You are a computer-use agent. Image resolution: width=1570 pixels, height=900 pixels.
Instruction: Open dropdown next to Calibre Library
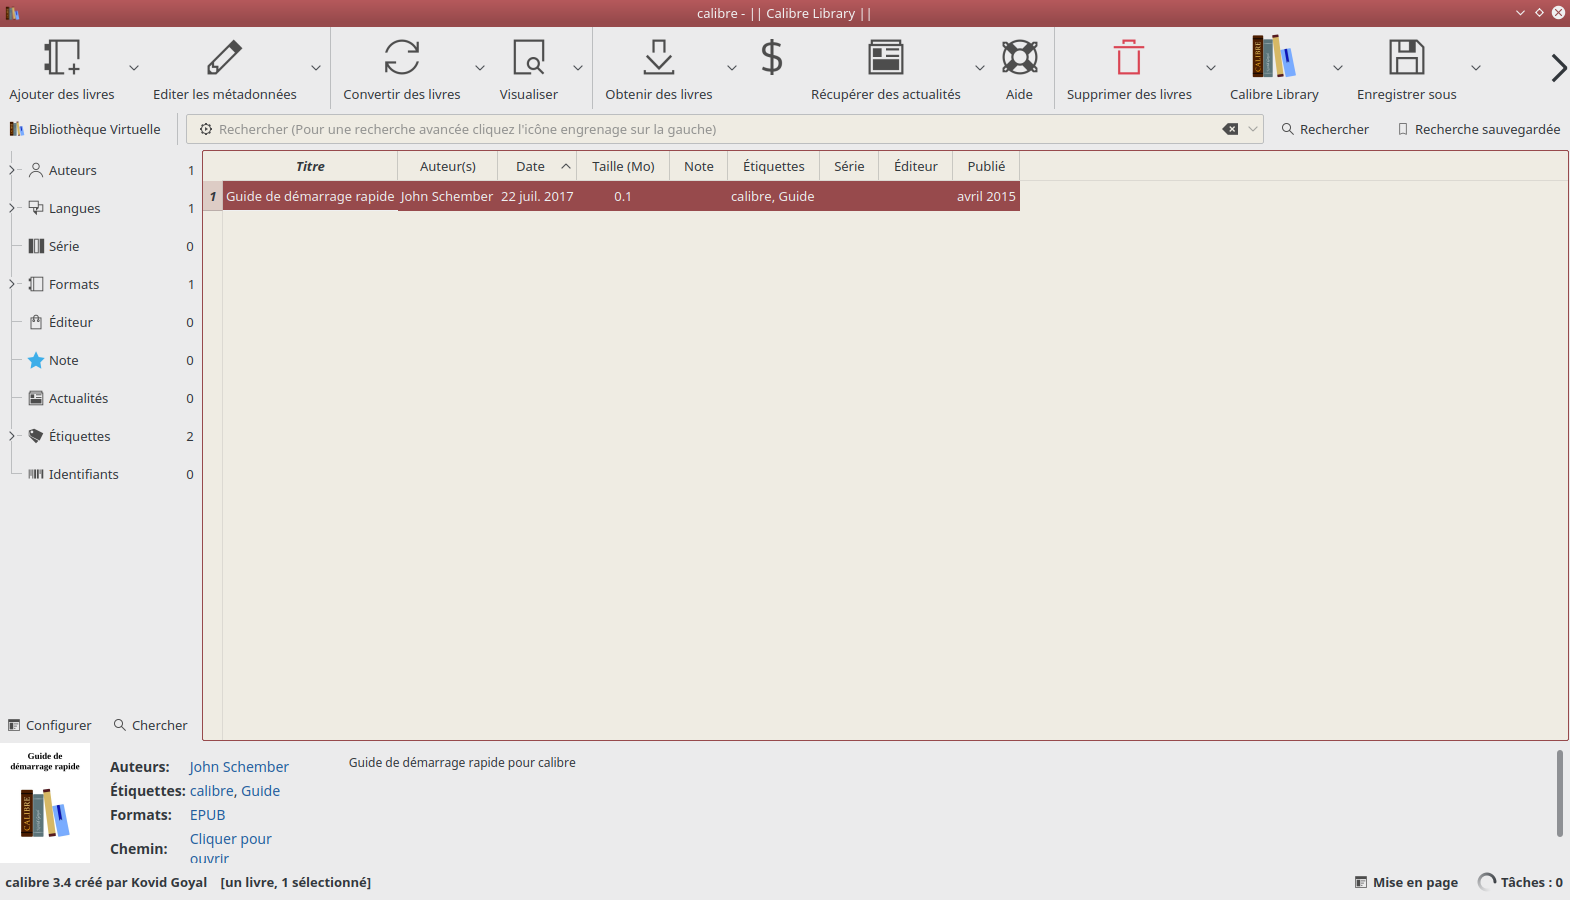coord(1338,68)
